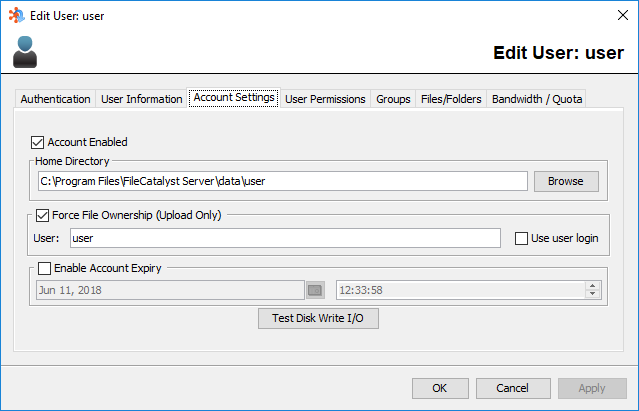This screenshot has width=639, height=411.
Task: Switch to the Authentication tab
Action: [55, 99]
